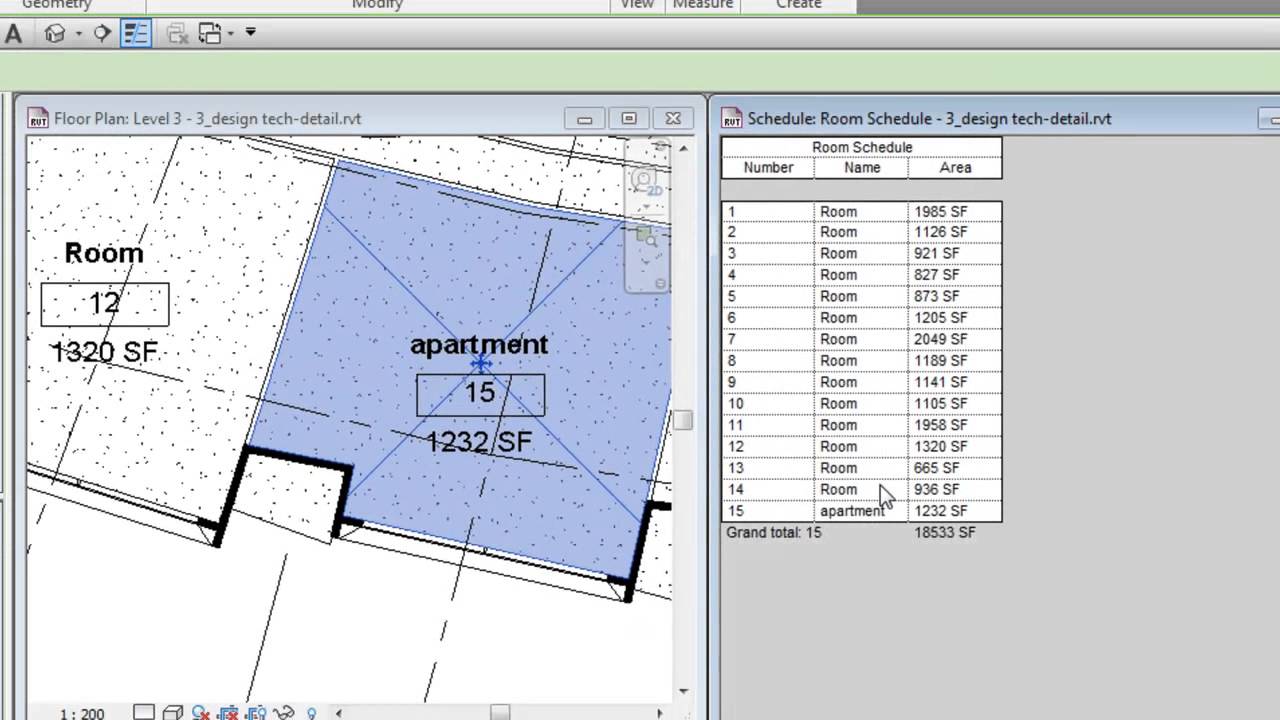Click the highlighted Schedules toolbar icon
Viewport: 1280px width, 720px height.
point(135,33)
